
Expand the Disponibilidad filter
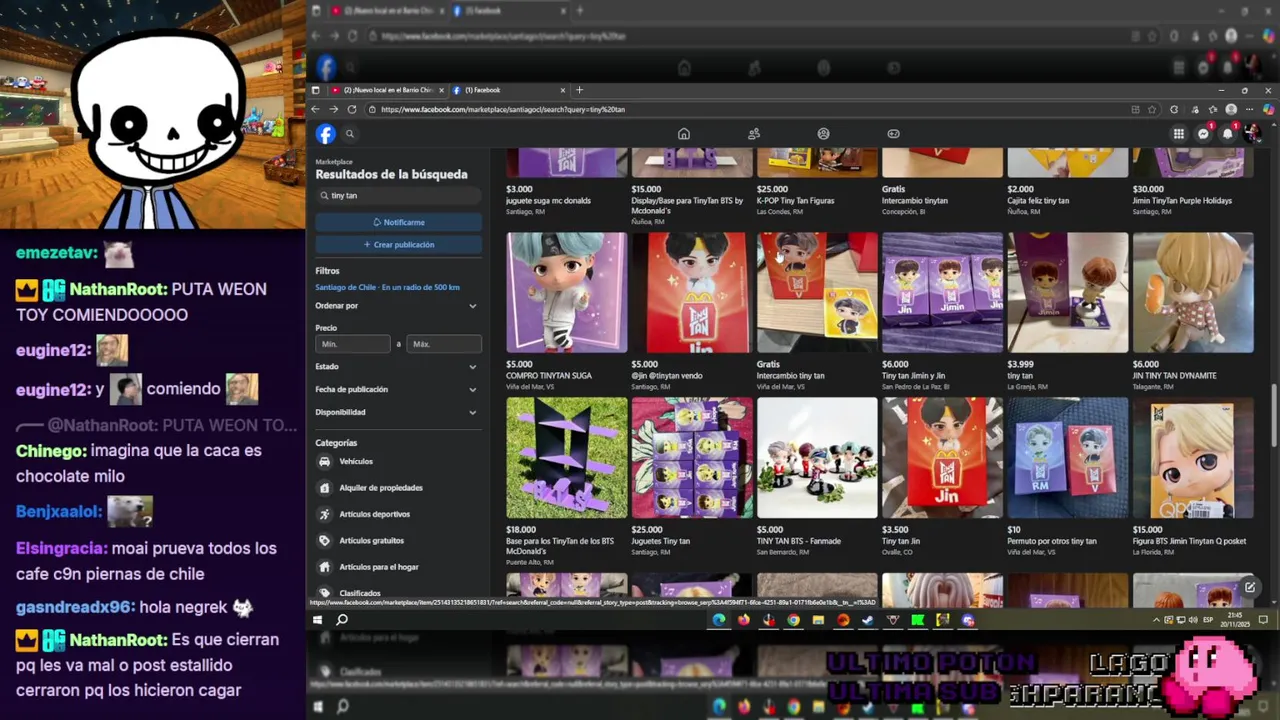pos(397,412)
